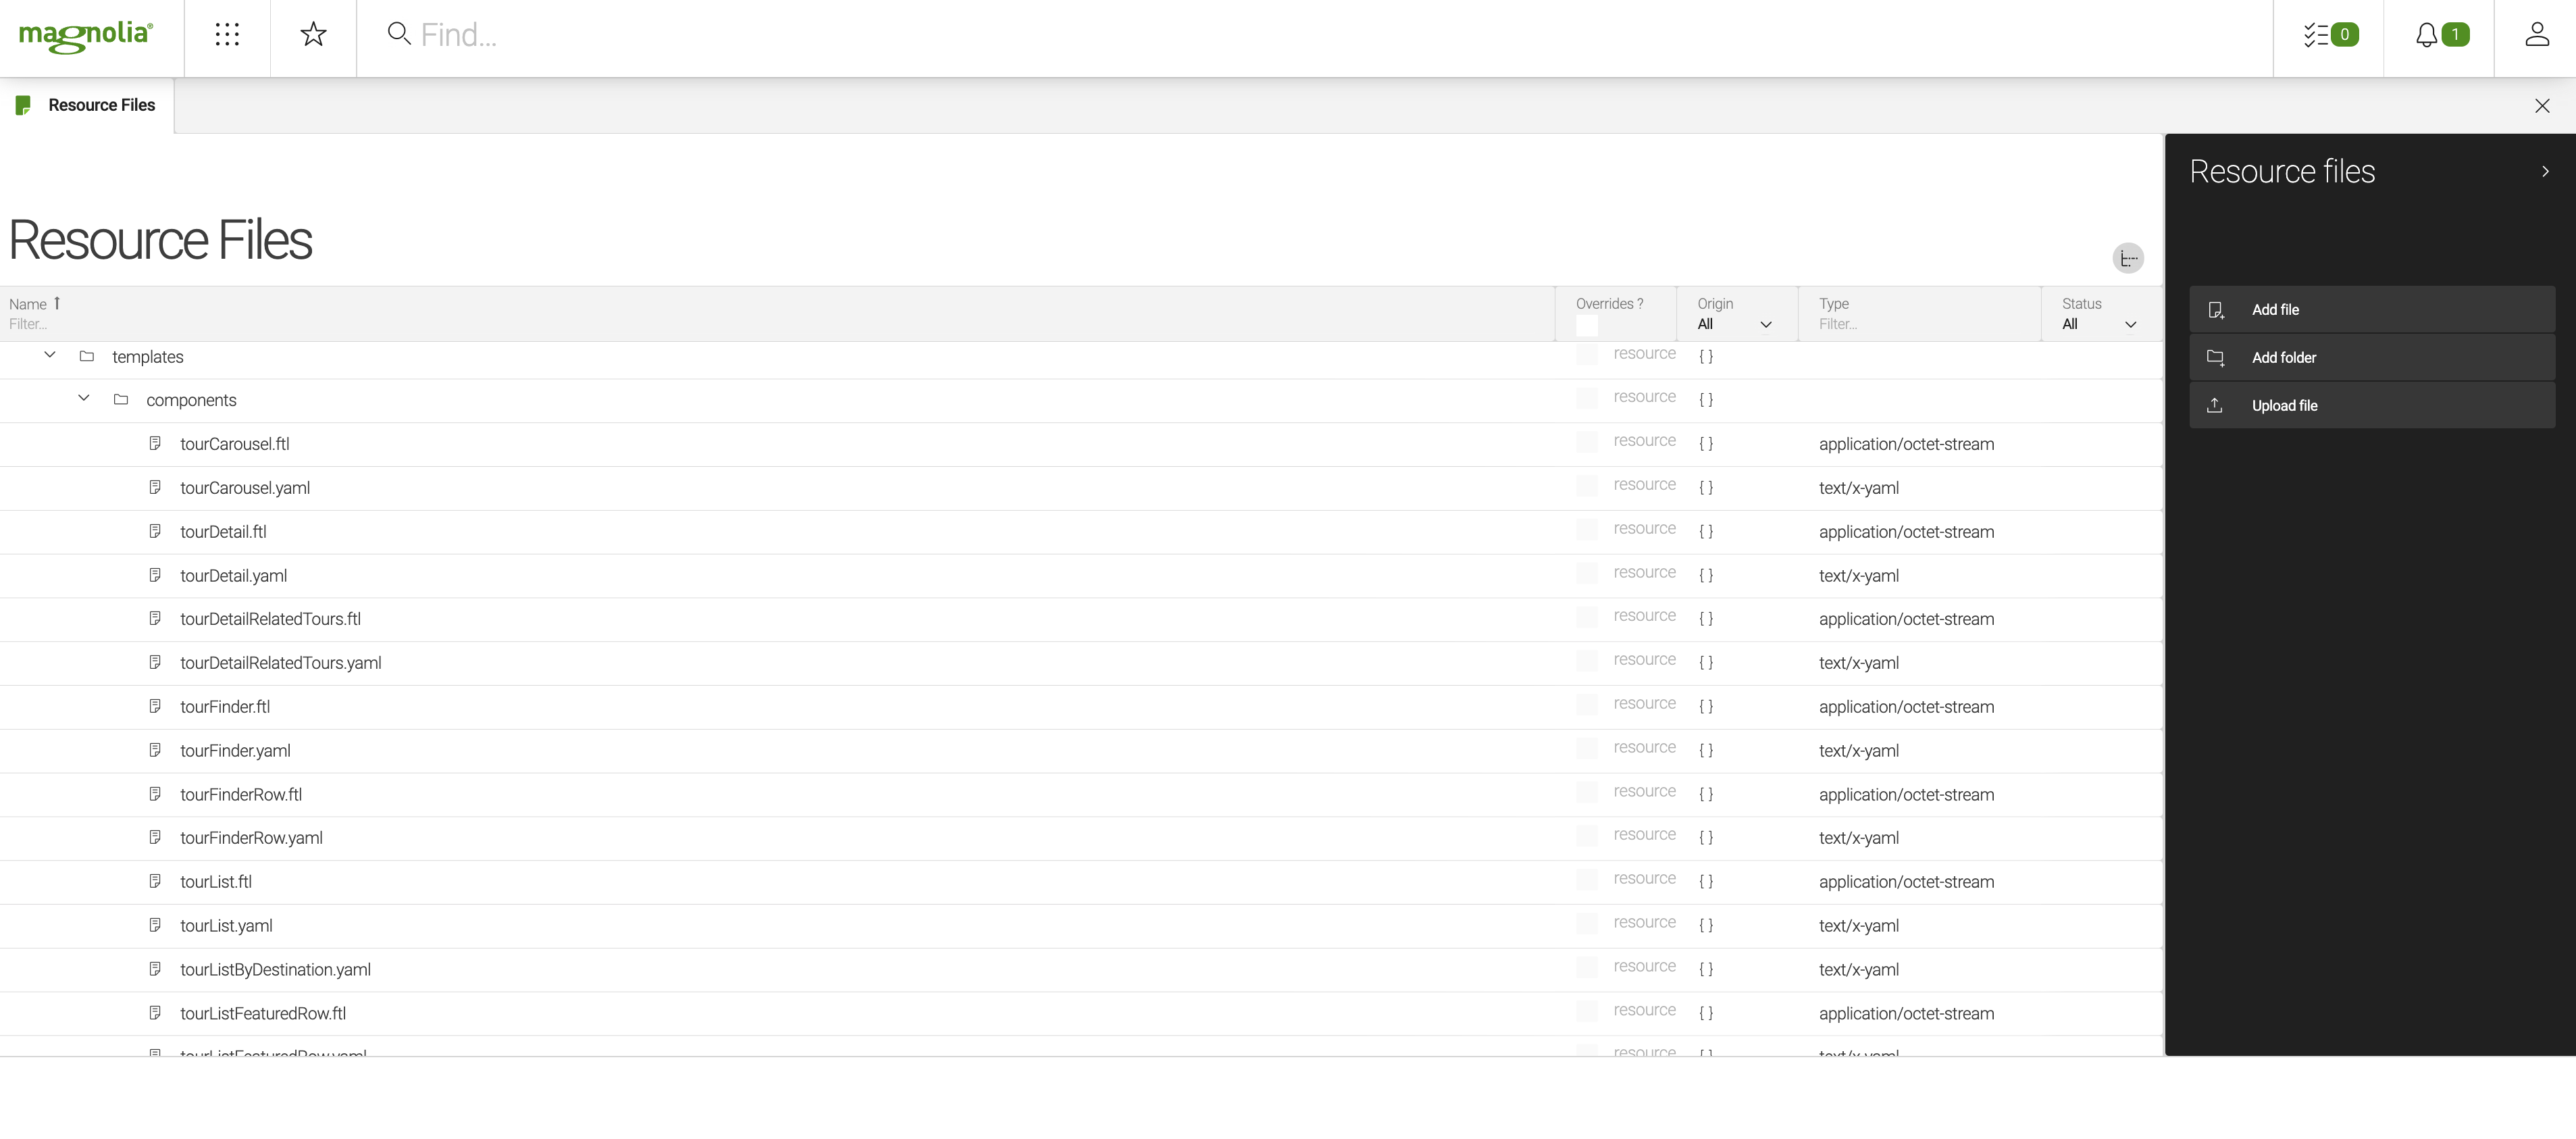Collapse the components folder chevron
Image resolution: width=2576 pixels, height=1139 pixels.
(84, 398)
